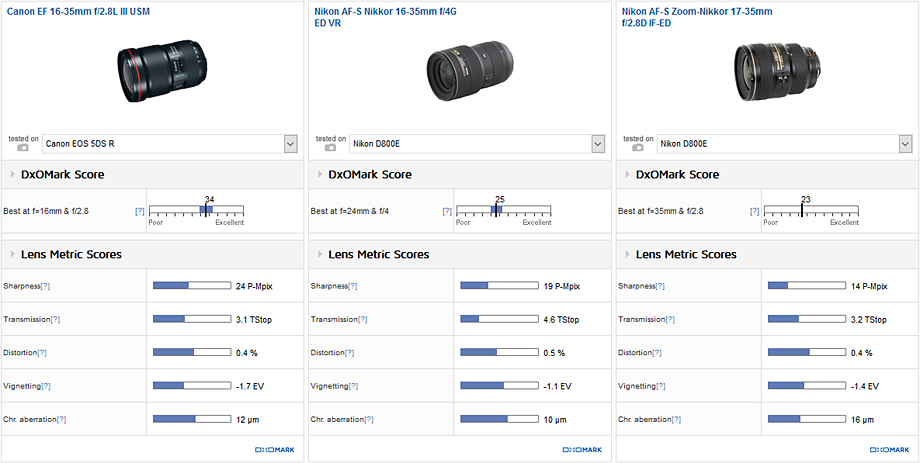920x463 pixels.
Task: Click camera icon under Canon lens 'tested on'
Action: point(23,148)
